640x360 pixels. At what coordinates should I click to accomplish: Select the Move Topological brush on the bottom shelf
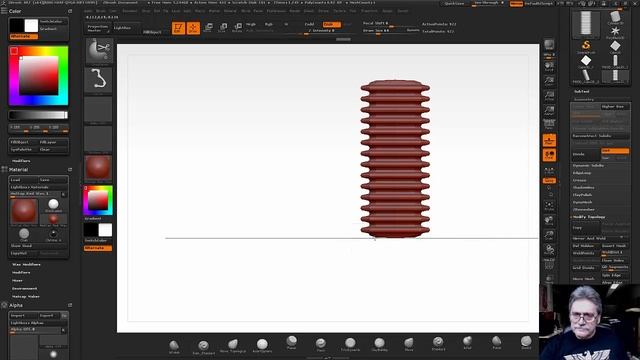click(x=233, y=345)
